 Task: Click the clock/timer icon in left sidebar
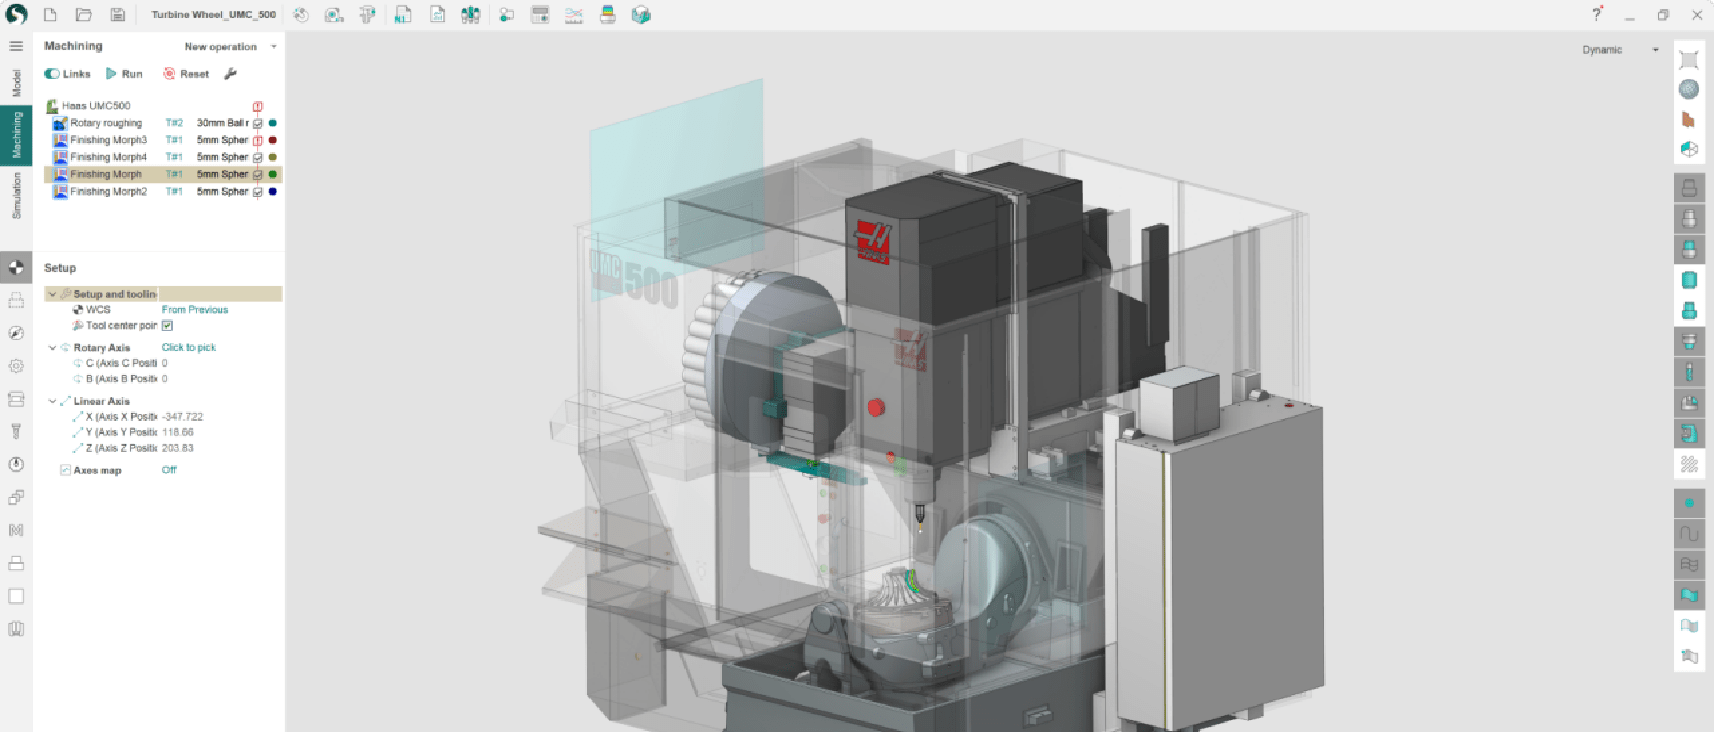16,465
